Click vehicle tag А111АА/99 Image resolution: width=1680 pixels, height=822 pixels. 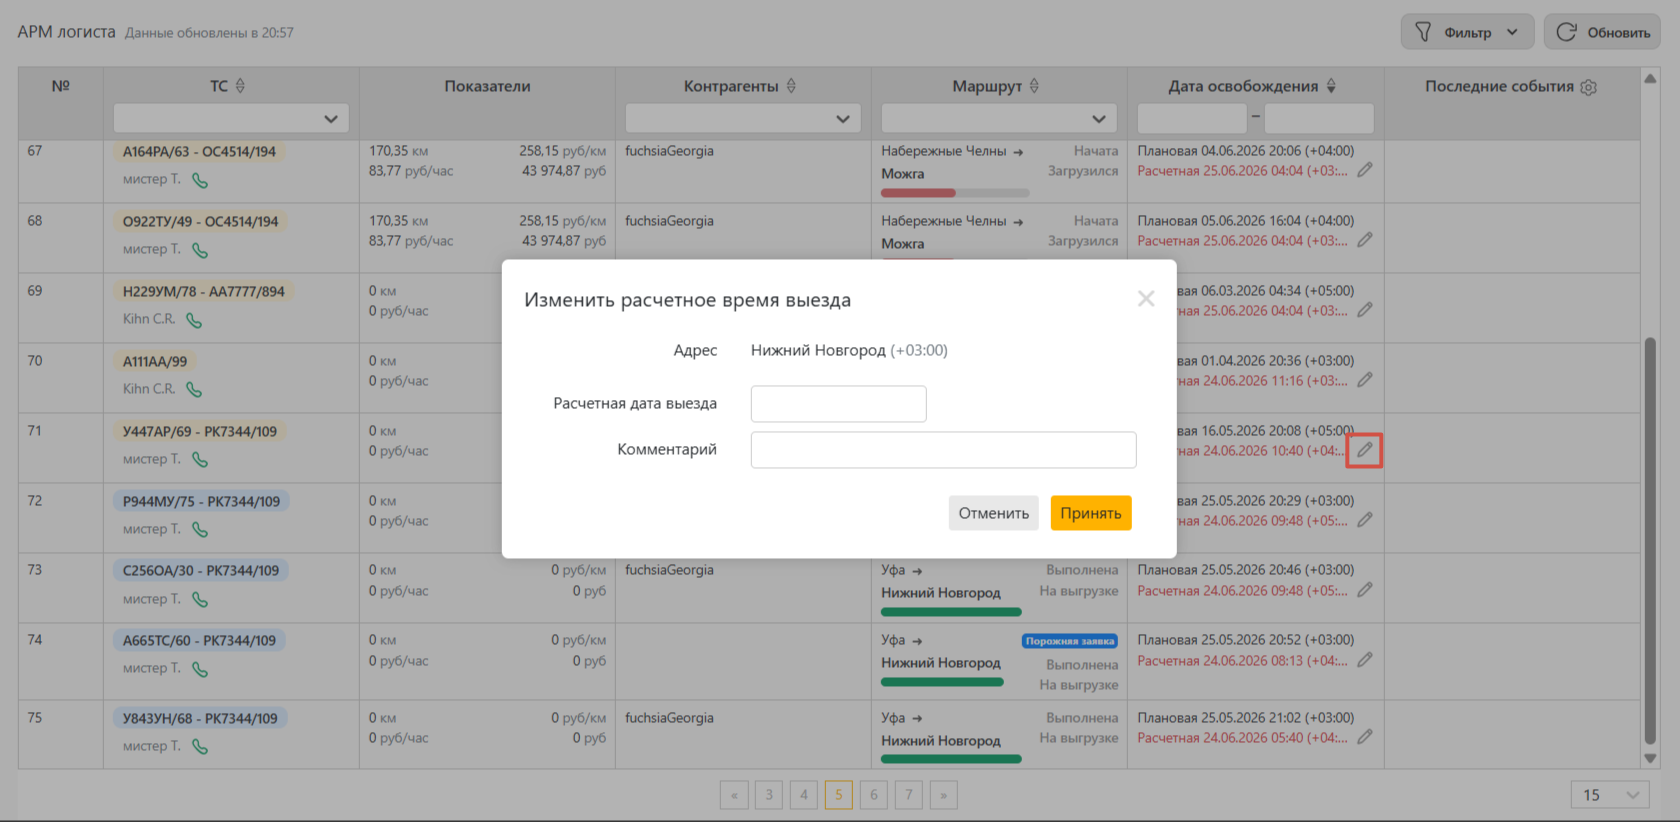tap(155, 361)
